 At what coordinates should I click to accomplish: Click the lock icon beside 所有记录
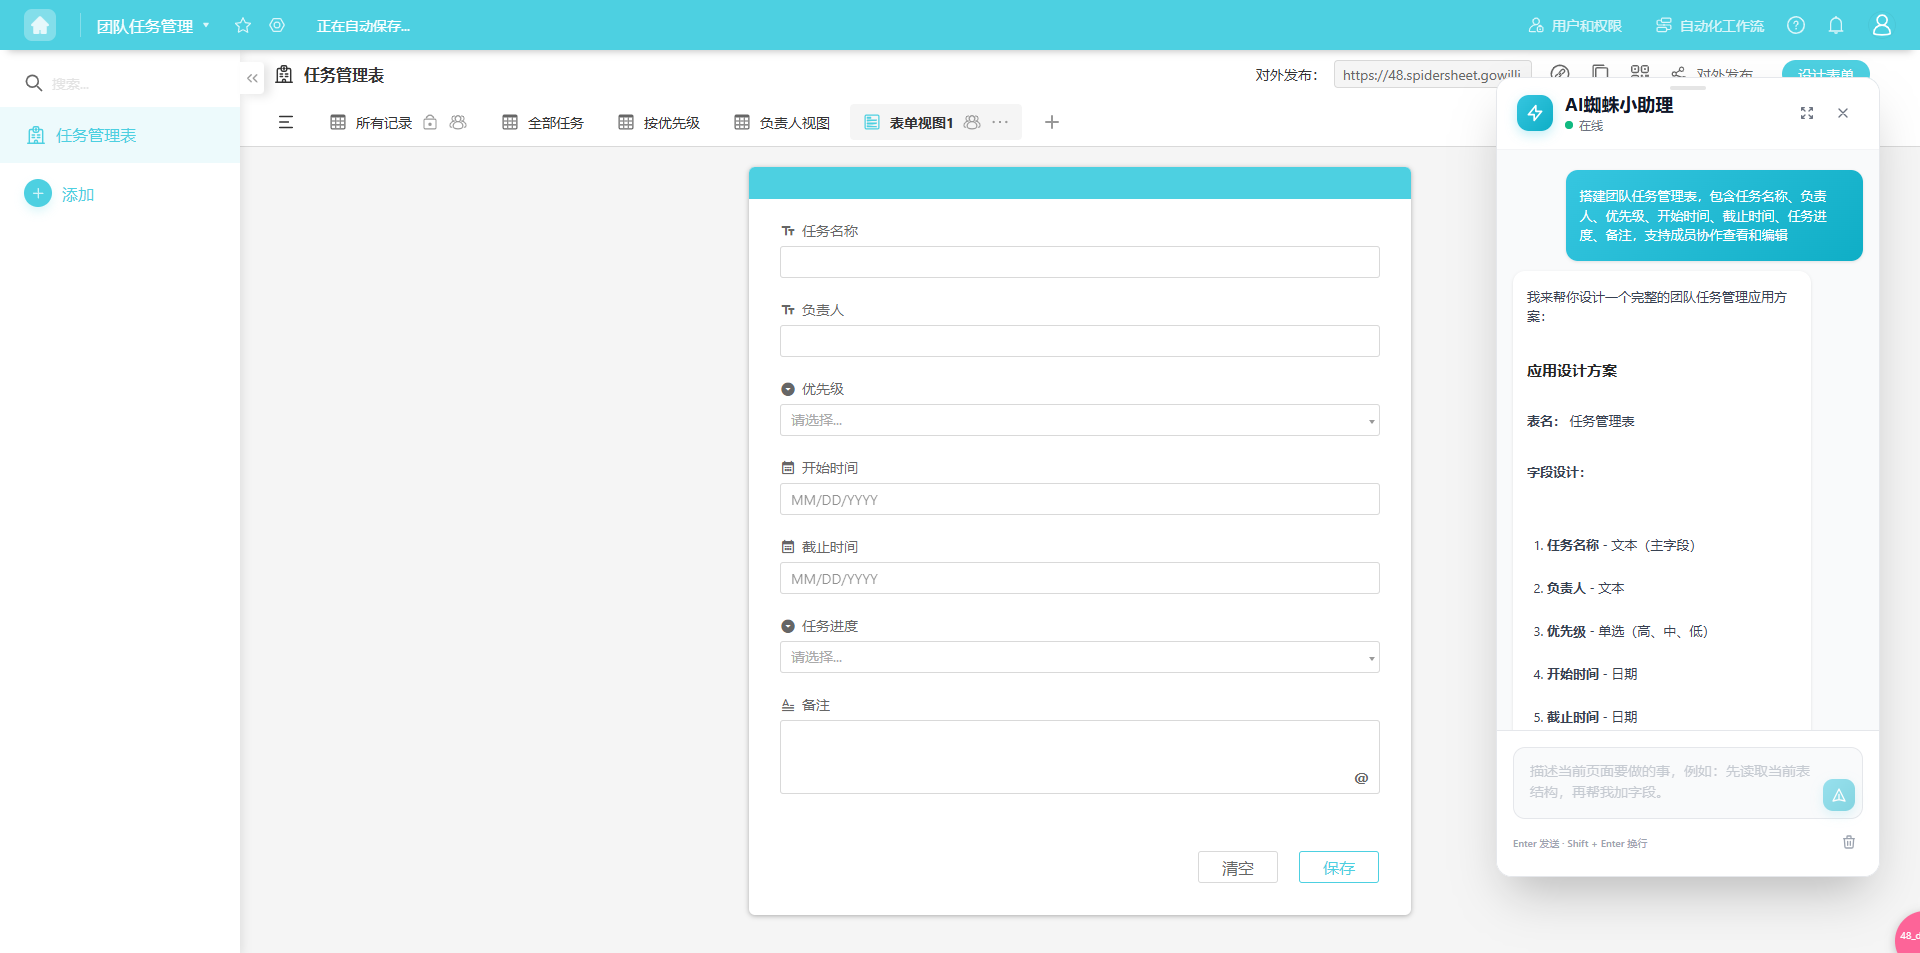tap(430, 122)
